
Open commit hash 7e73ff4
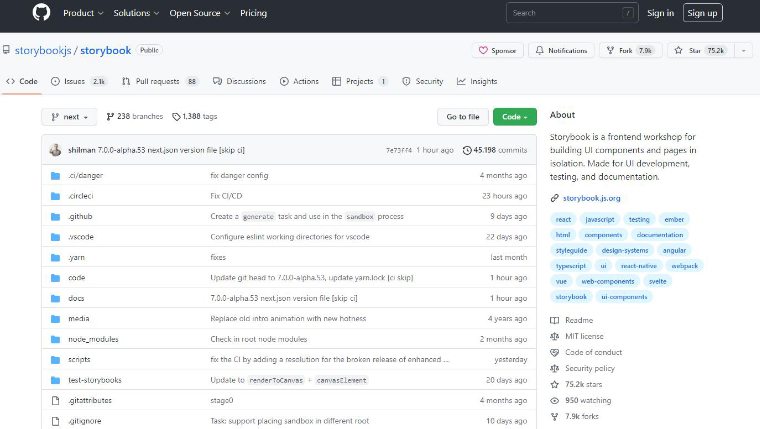[398, 150]
